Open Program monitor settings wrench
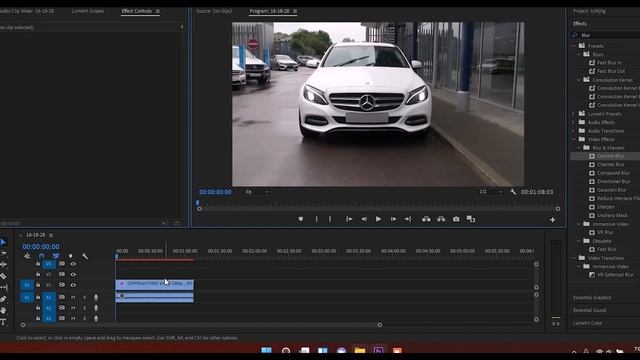 tap(513, 192)
